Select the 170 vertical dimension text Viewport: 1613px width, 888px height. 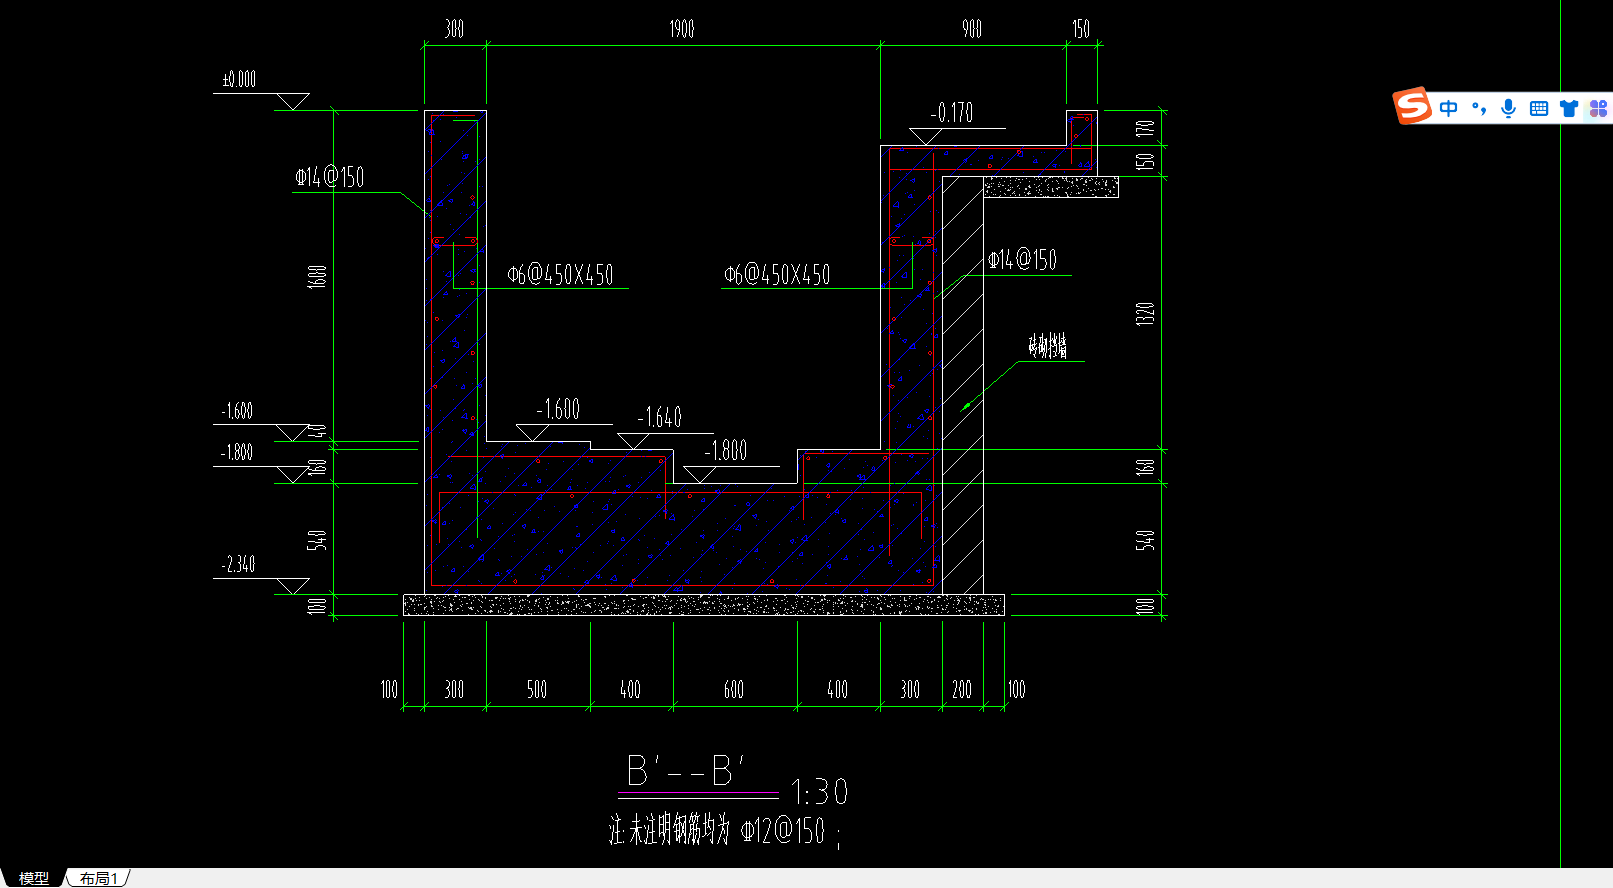[1146, 128]
